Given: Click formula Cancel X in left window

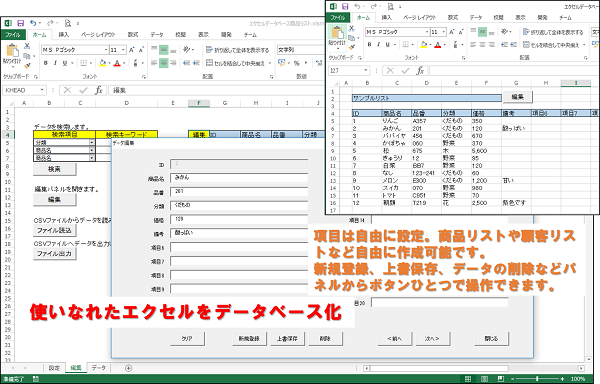Looking at the screenshot, I should coord(67,90).
